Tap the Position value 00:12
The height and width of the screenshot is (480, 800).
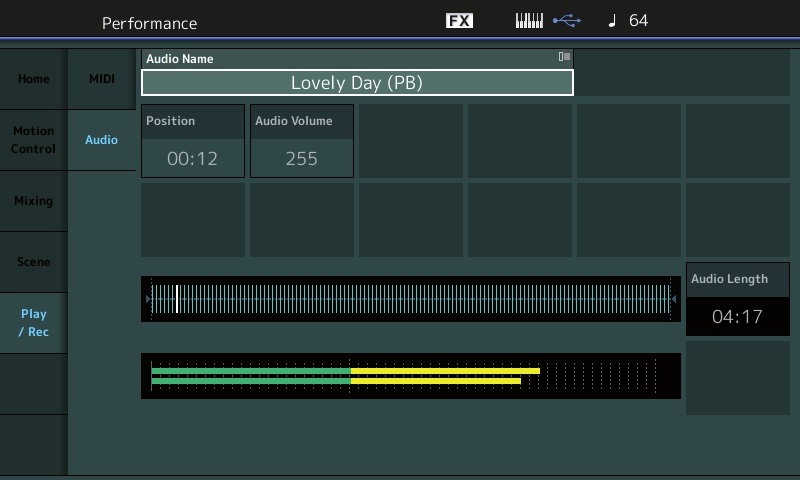click(x=193, y=158)
